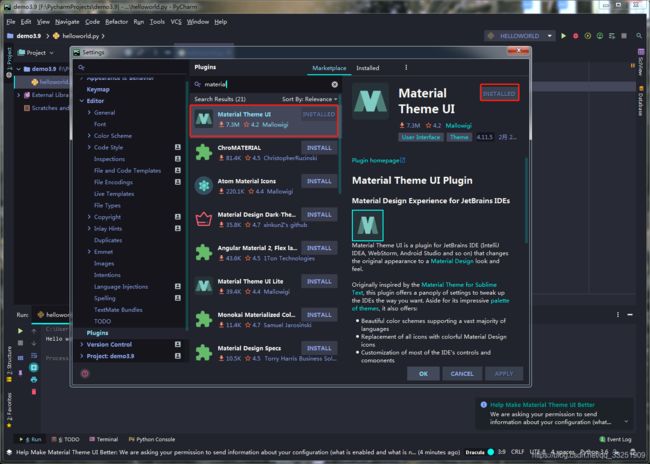This screenshot has width=650, height=464.
Task: Open the Project view dropdown in the sidebar
Action: tap(36, 53)
